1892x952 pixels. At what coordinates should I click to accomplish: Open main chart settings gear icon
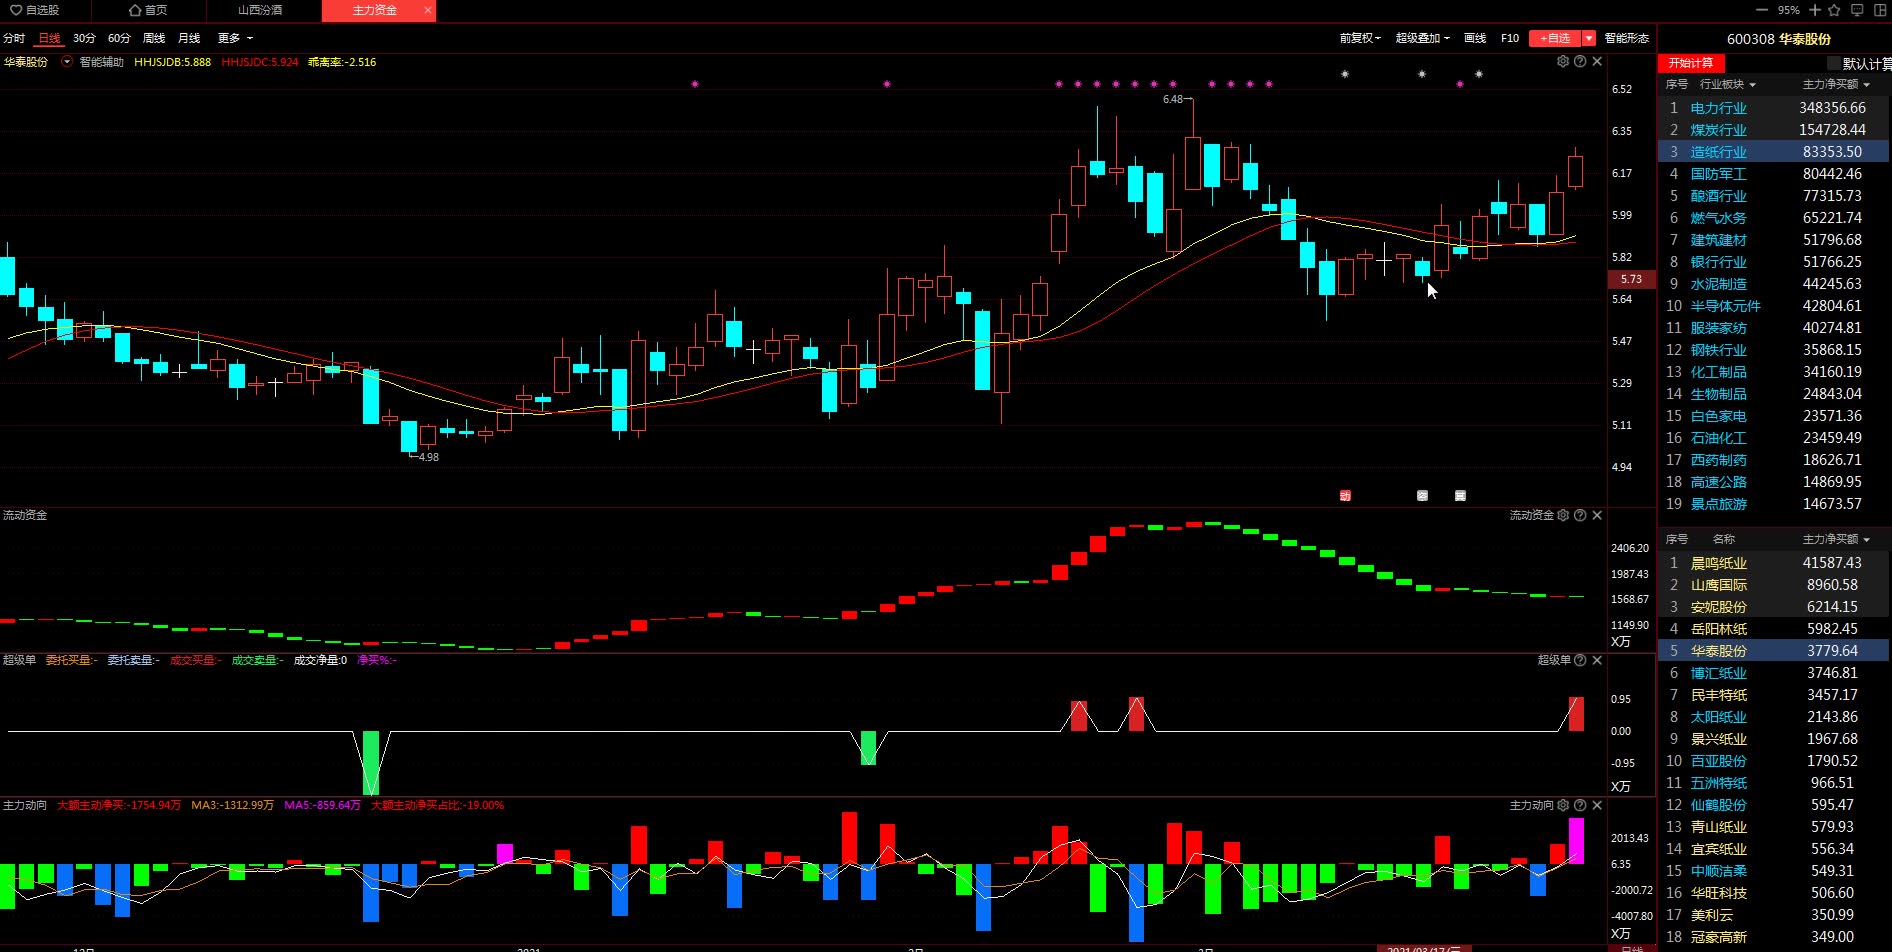pyautogui.click(x=1563, y=62)
